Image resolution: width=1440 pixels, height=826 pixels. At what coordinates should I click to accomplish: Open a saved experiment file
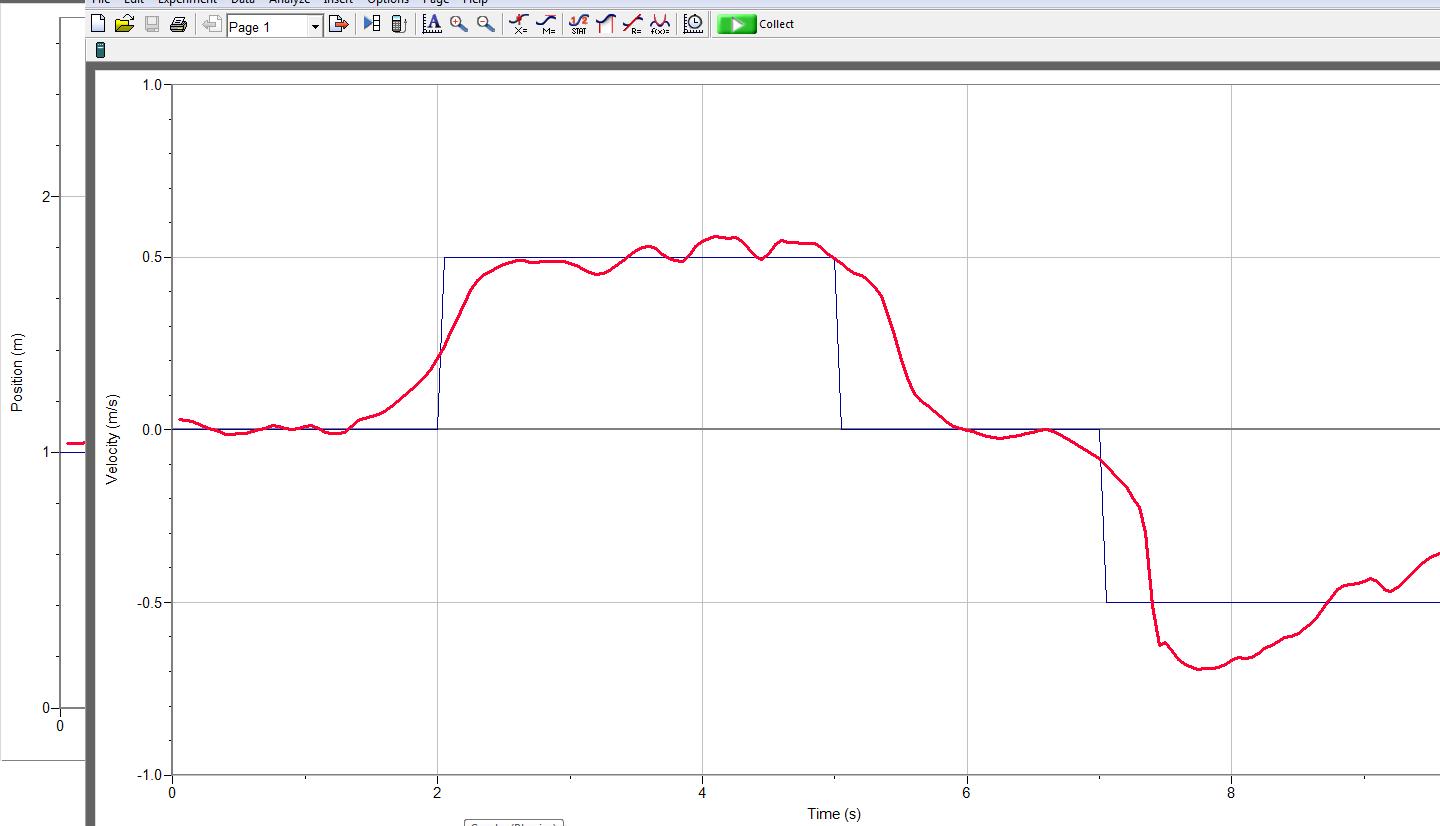coord(122,24)
